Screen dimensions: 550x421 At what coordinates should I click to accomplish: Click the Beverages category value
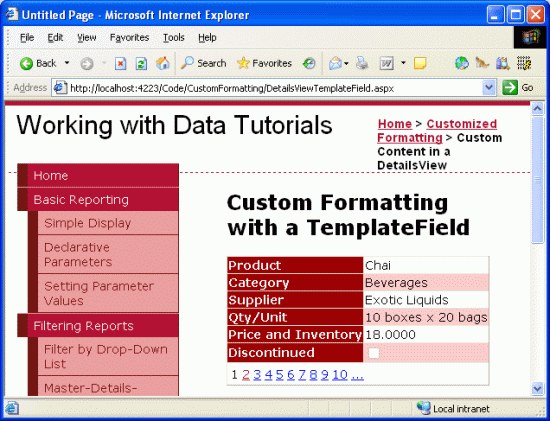pos(396,283)
